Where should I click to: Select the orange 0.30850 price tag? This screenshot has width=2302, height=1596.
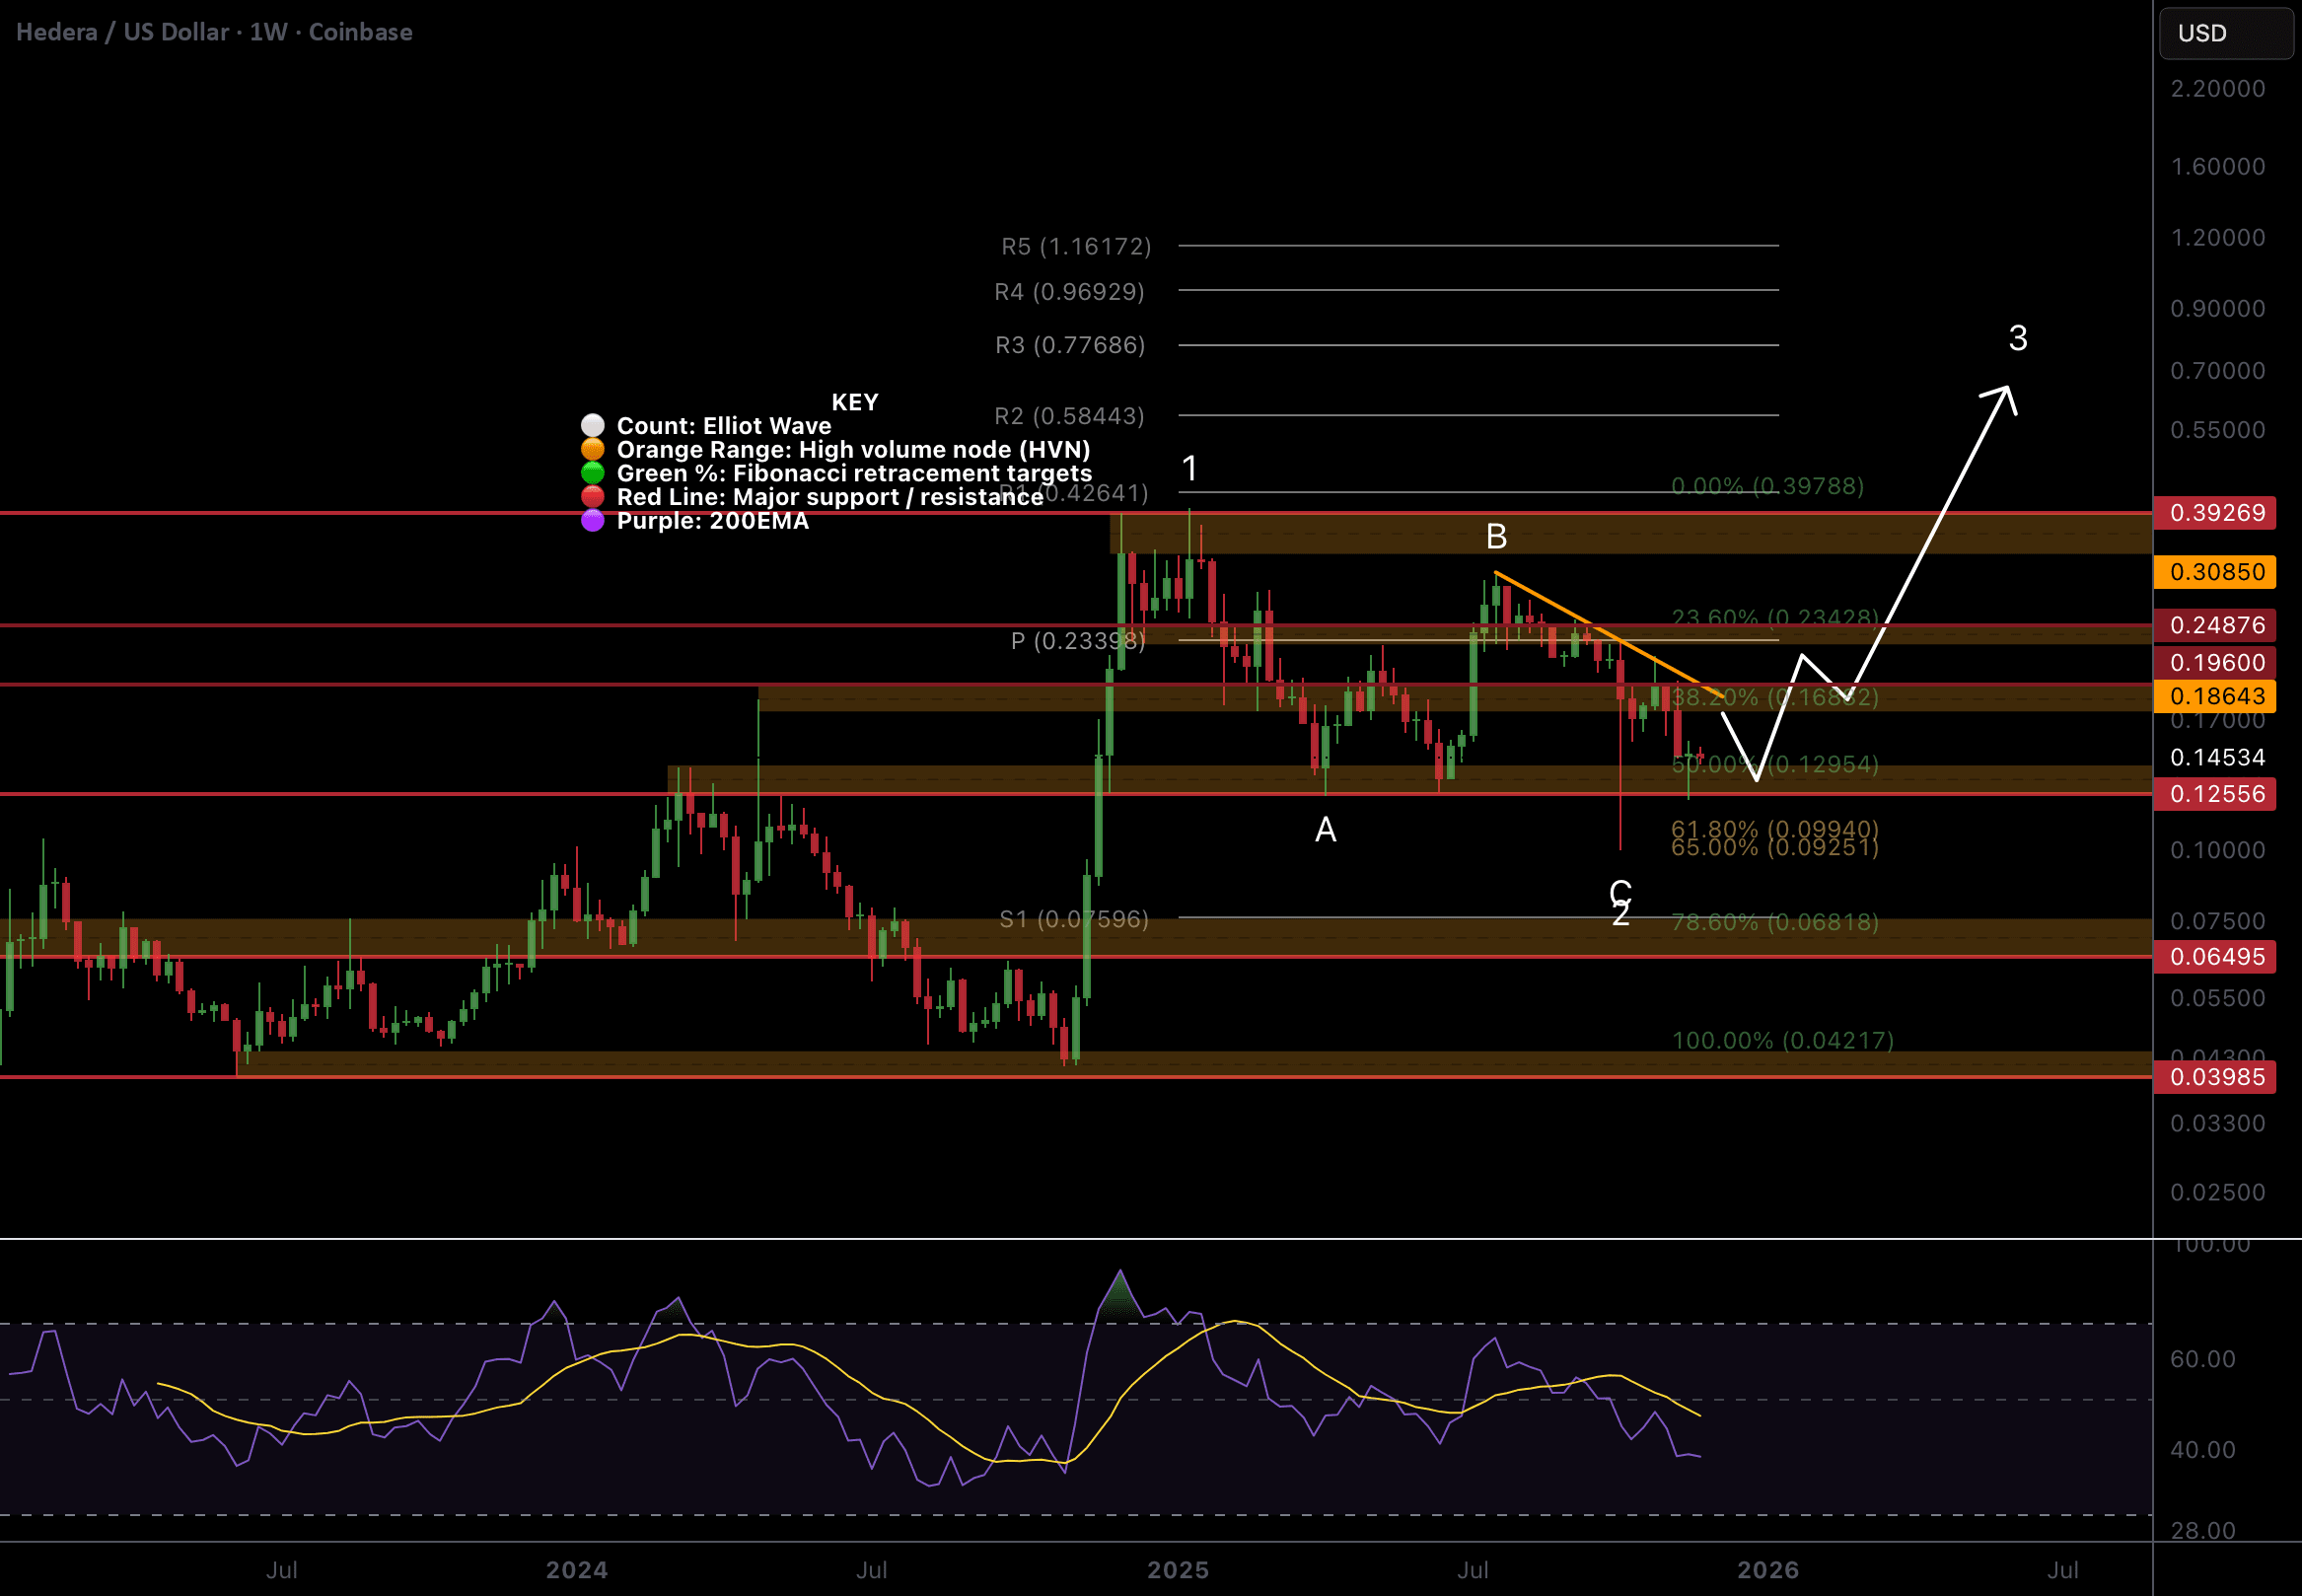click(2216, 572)
